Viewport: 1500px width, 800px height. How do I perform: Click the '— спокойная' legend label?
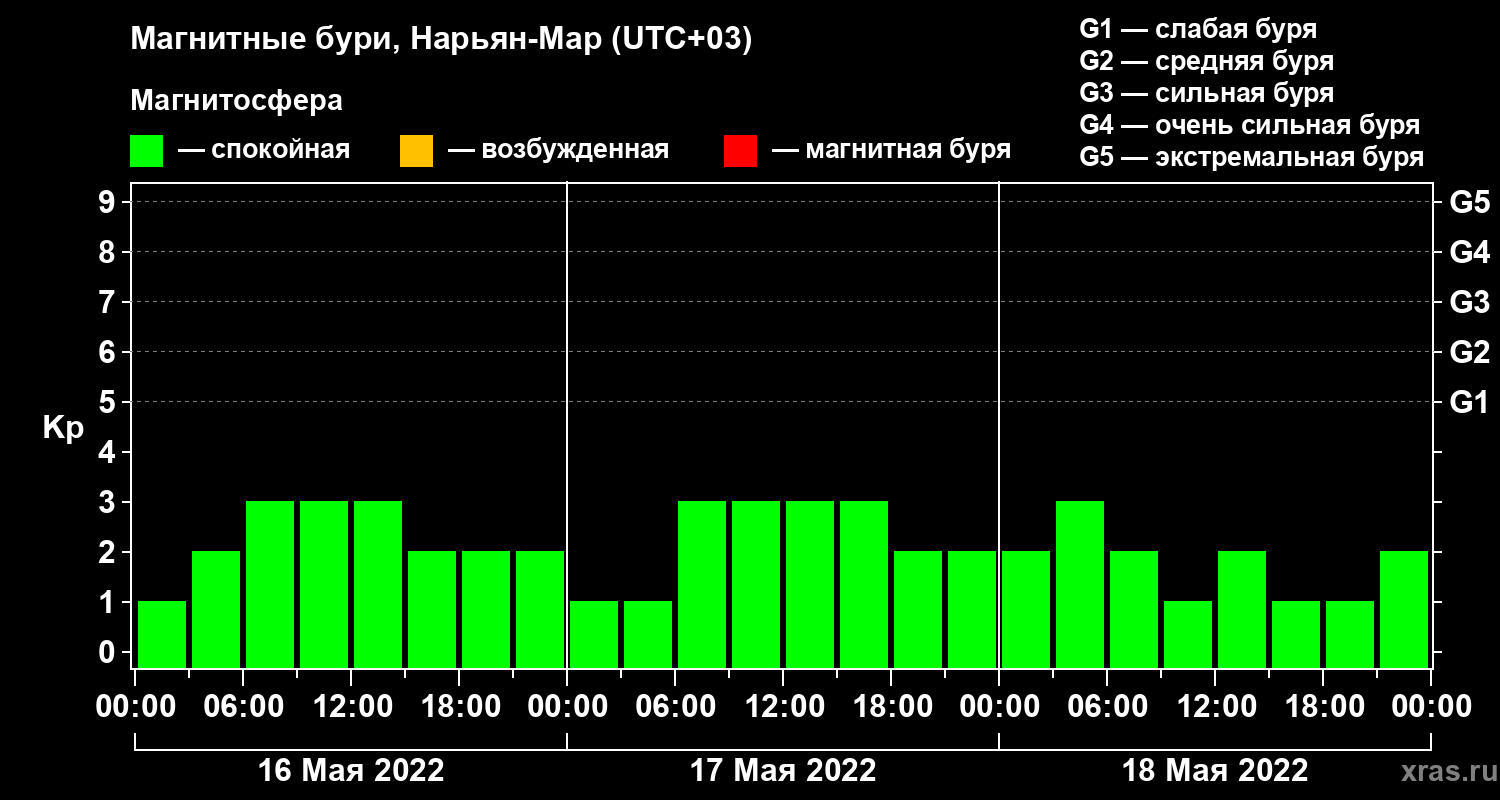pos(264,151)
